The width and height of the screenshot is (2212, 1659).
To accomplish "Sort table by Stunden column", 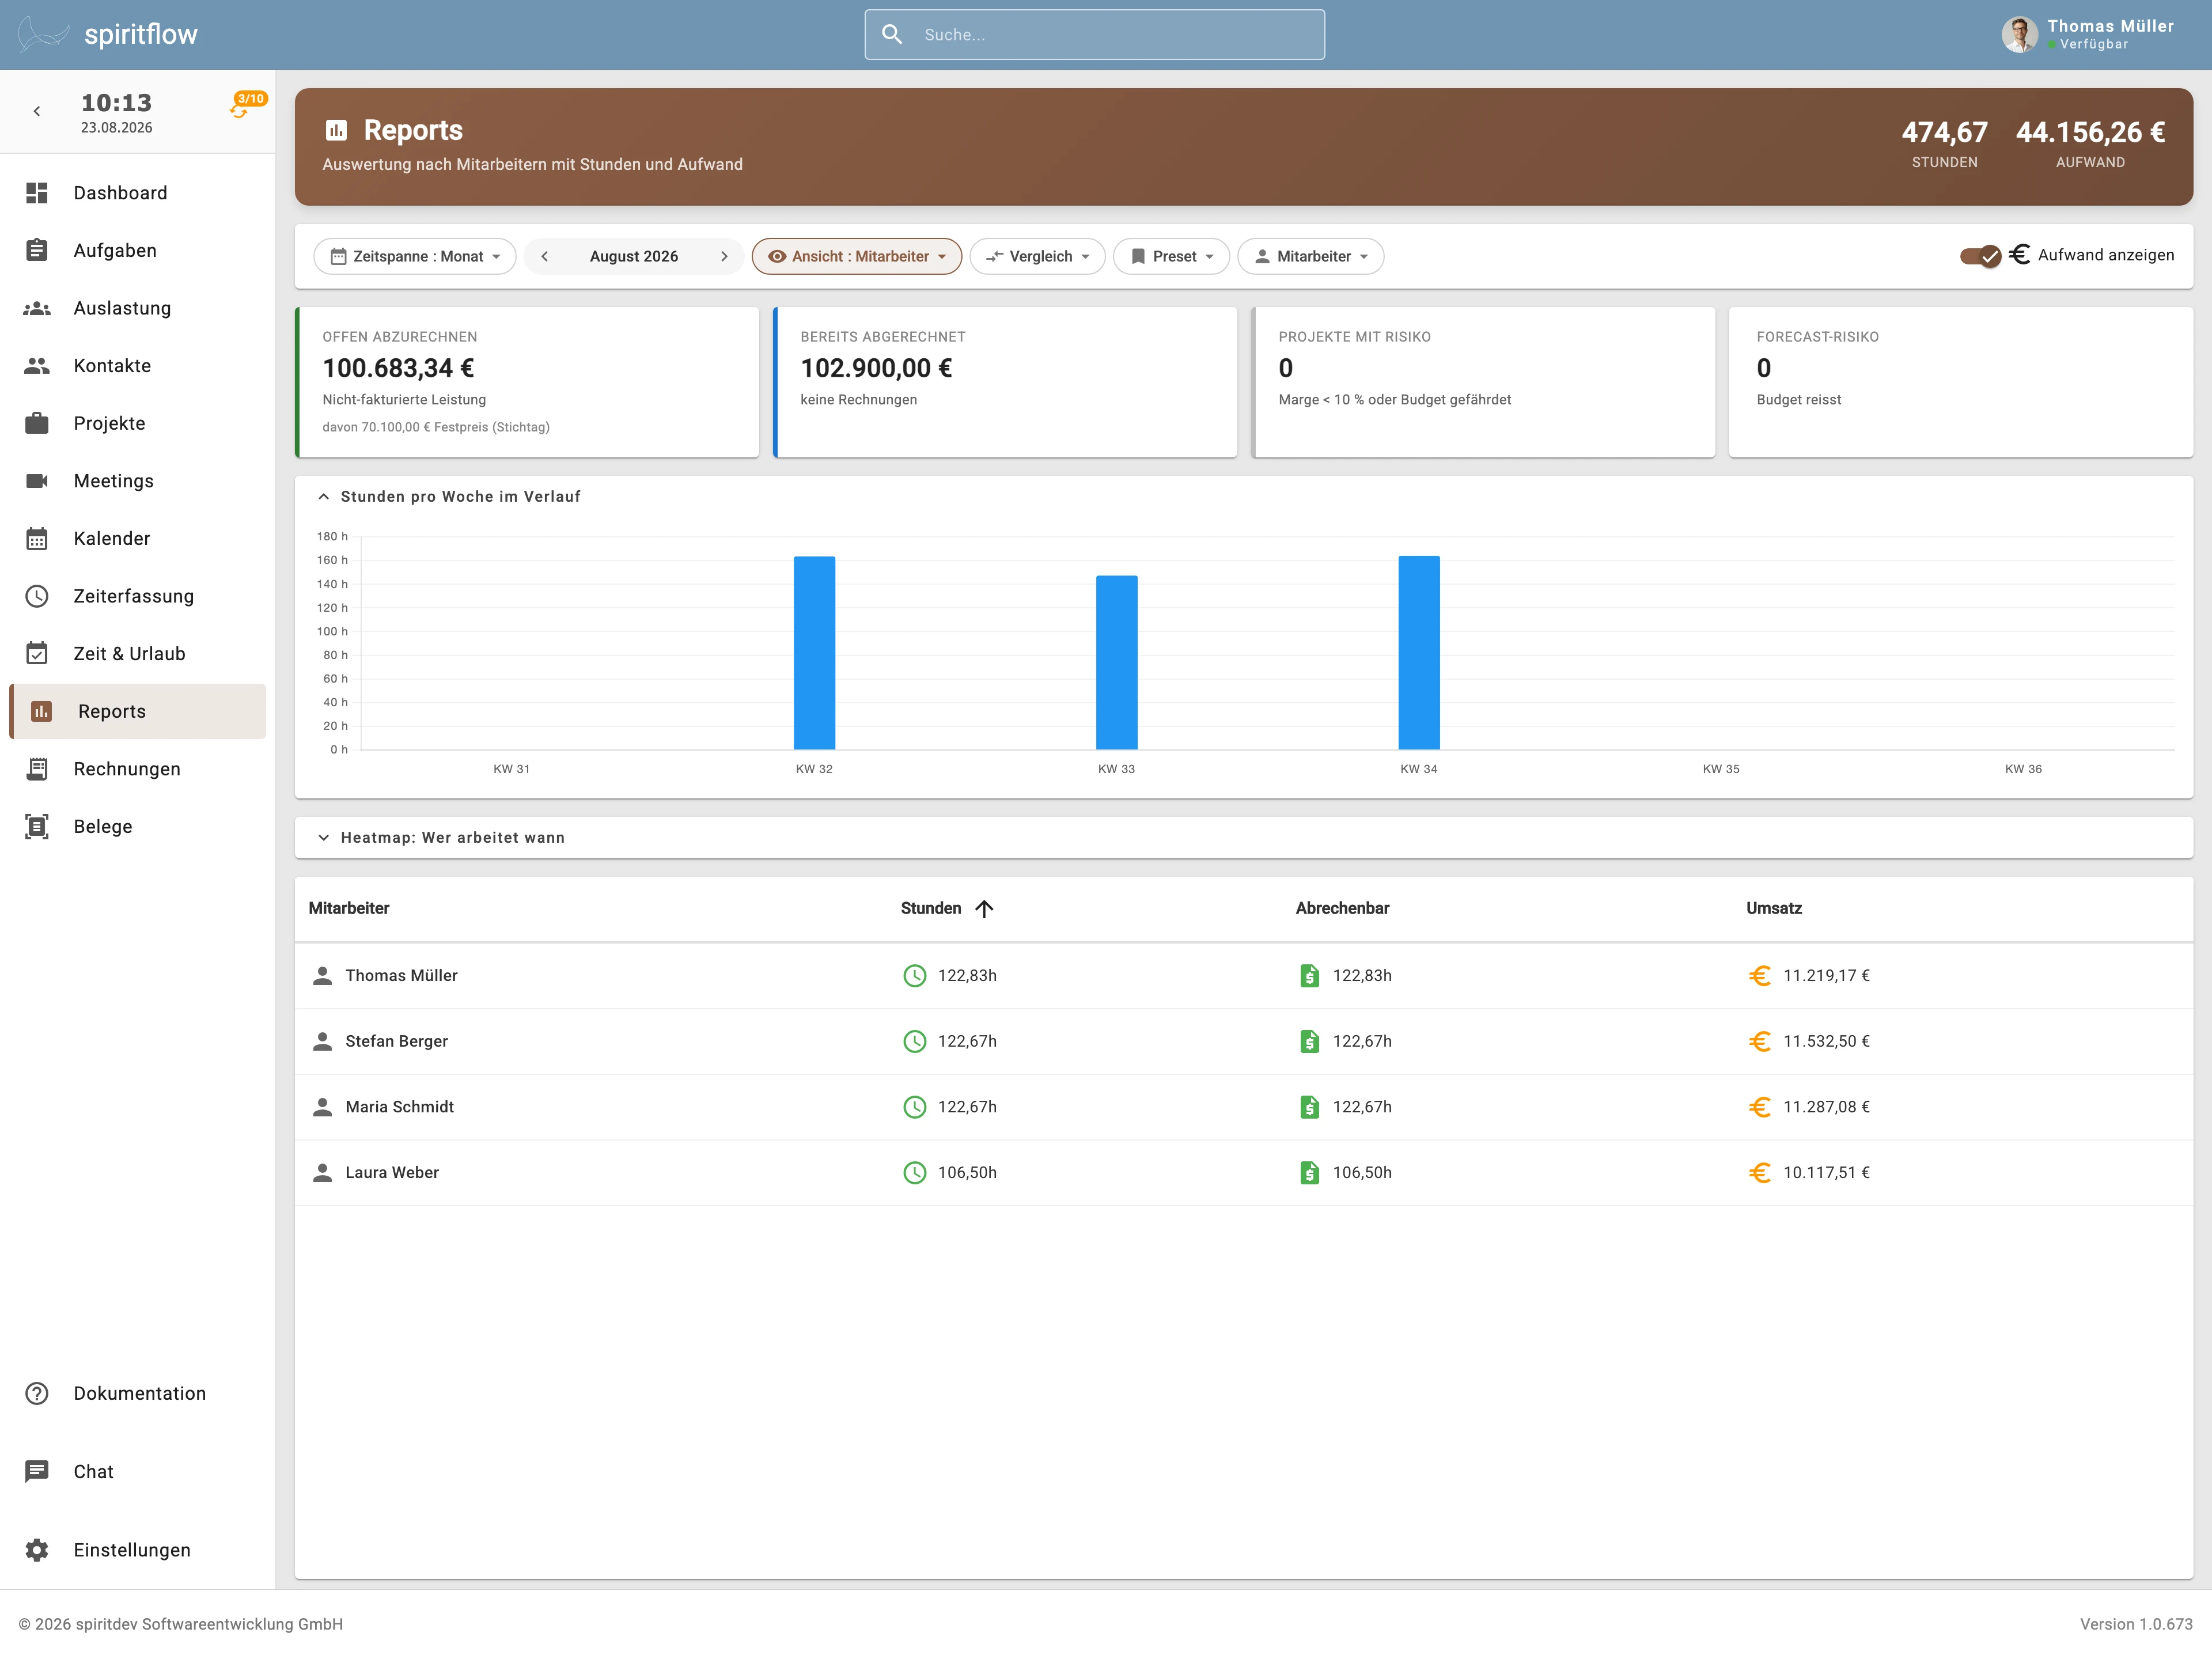I will point(946,908).
